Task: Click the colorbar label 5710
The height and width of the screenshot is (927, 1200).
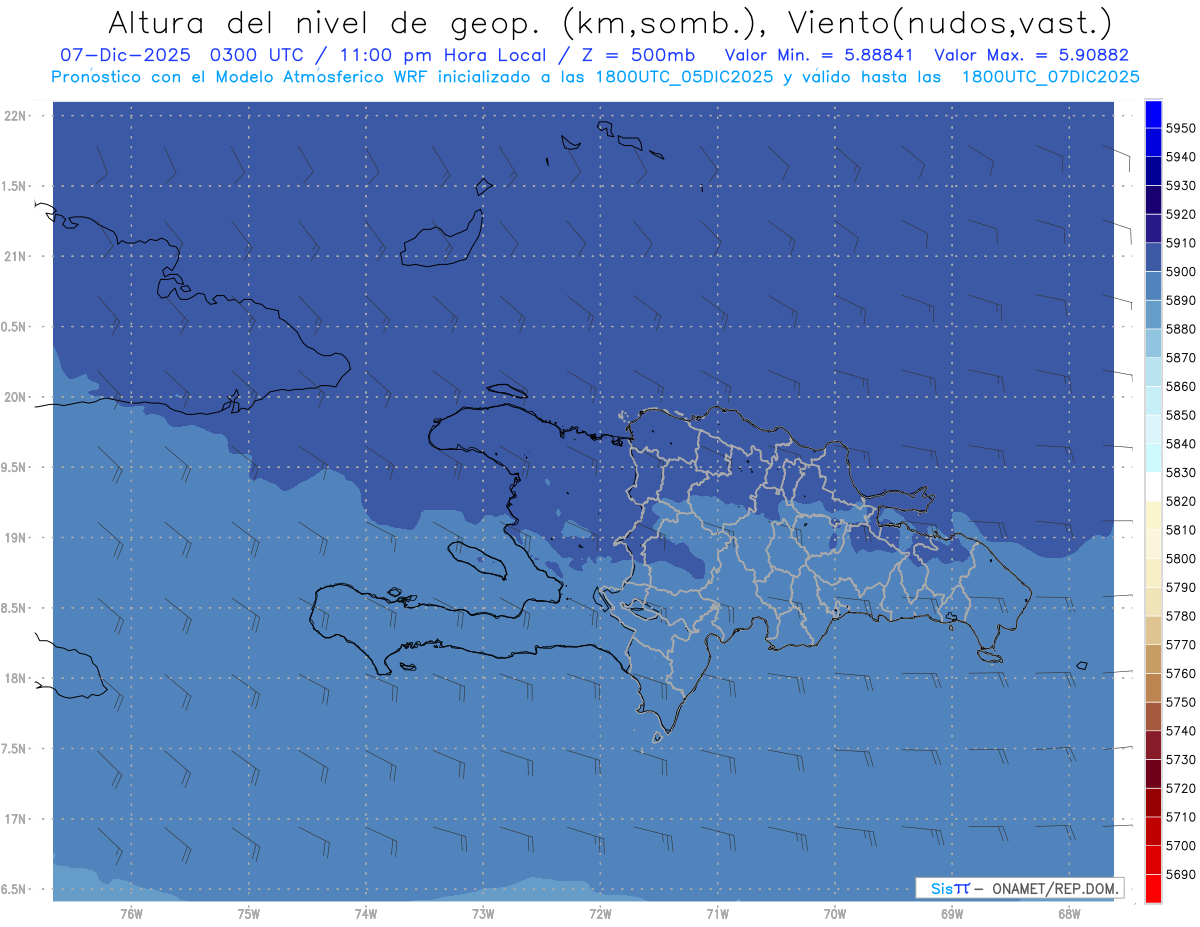Action: tap(1180, 817)
